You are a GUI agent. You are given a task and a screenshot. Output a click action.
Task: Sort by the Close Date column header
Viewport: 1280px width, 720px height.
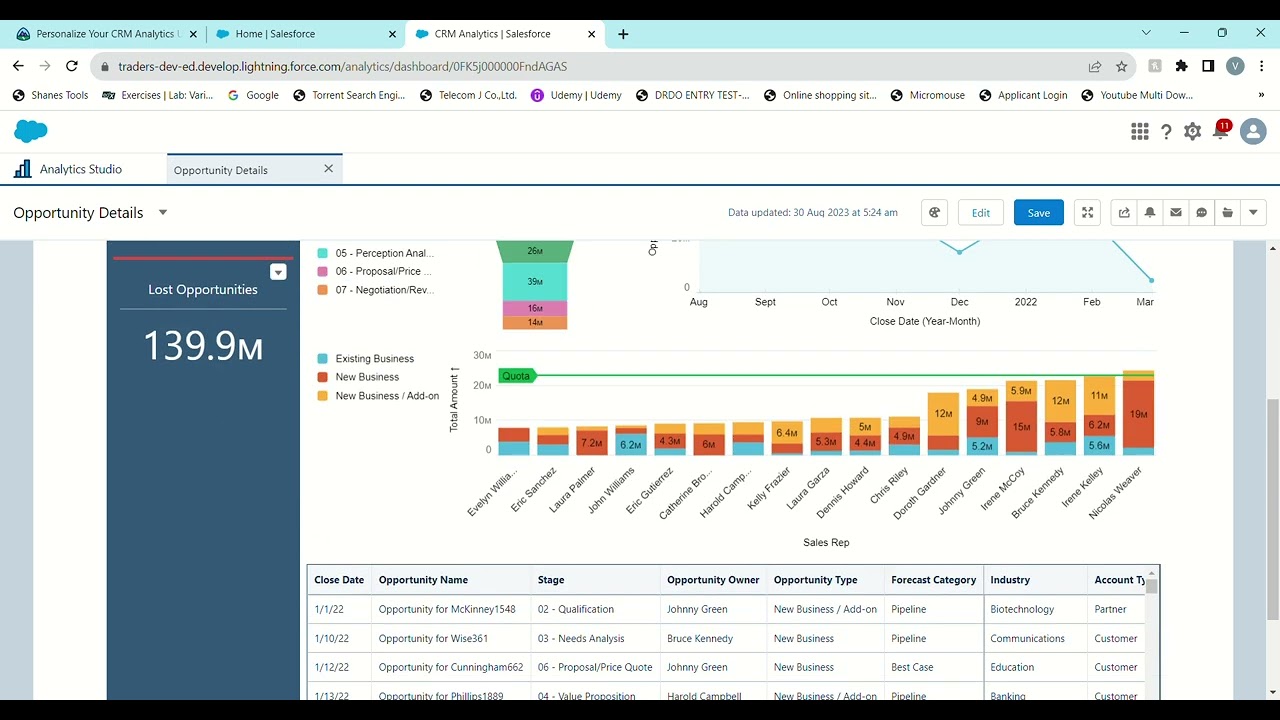coord(339,580)
